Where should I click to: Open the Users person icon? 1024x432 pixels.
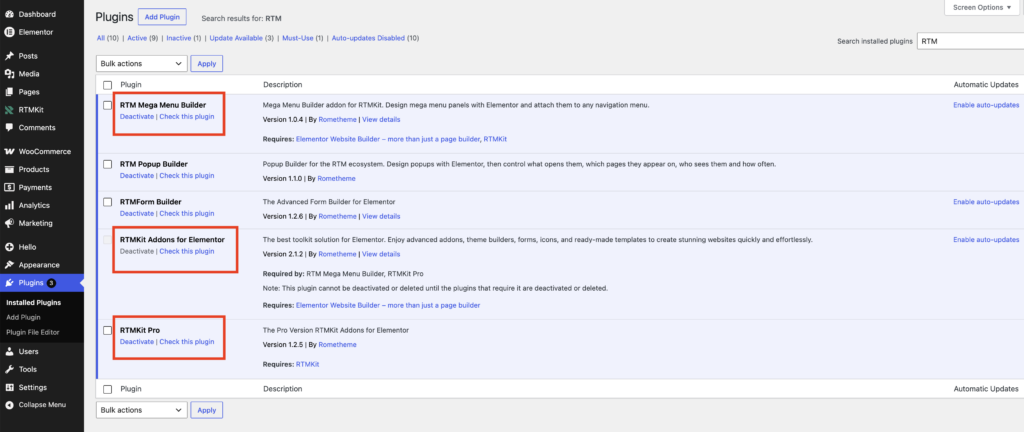pyautogui.click(x=9, y=351)
